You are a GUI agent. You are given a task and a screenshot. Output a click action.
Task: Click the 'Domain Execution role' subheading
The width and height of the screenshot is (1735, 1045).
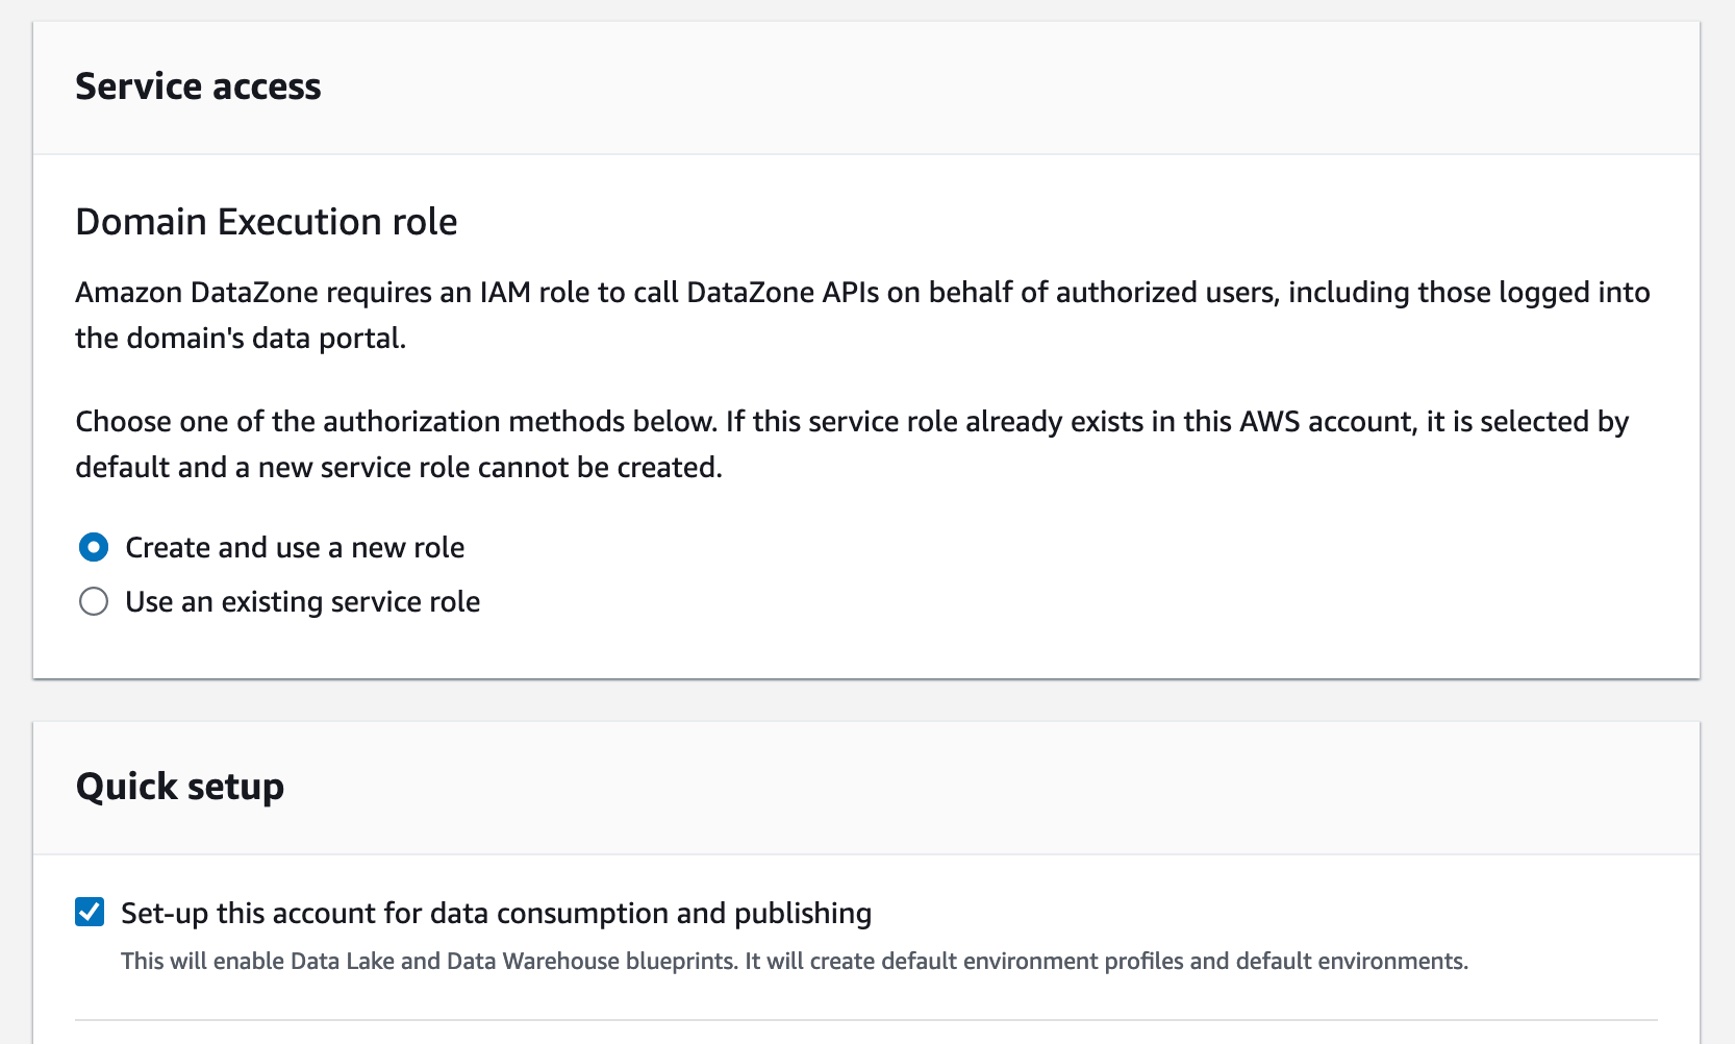coord(266,221)
